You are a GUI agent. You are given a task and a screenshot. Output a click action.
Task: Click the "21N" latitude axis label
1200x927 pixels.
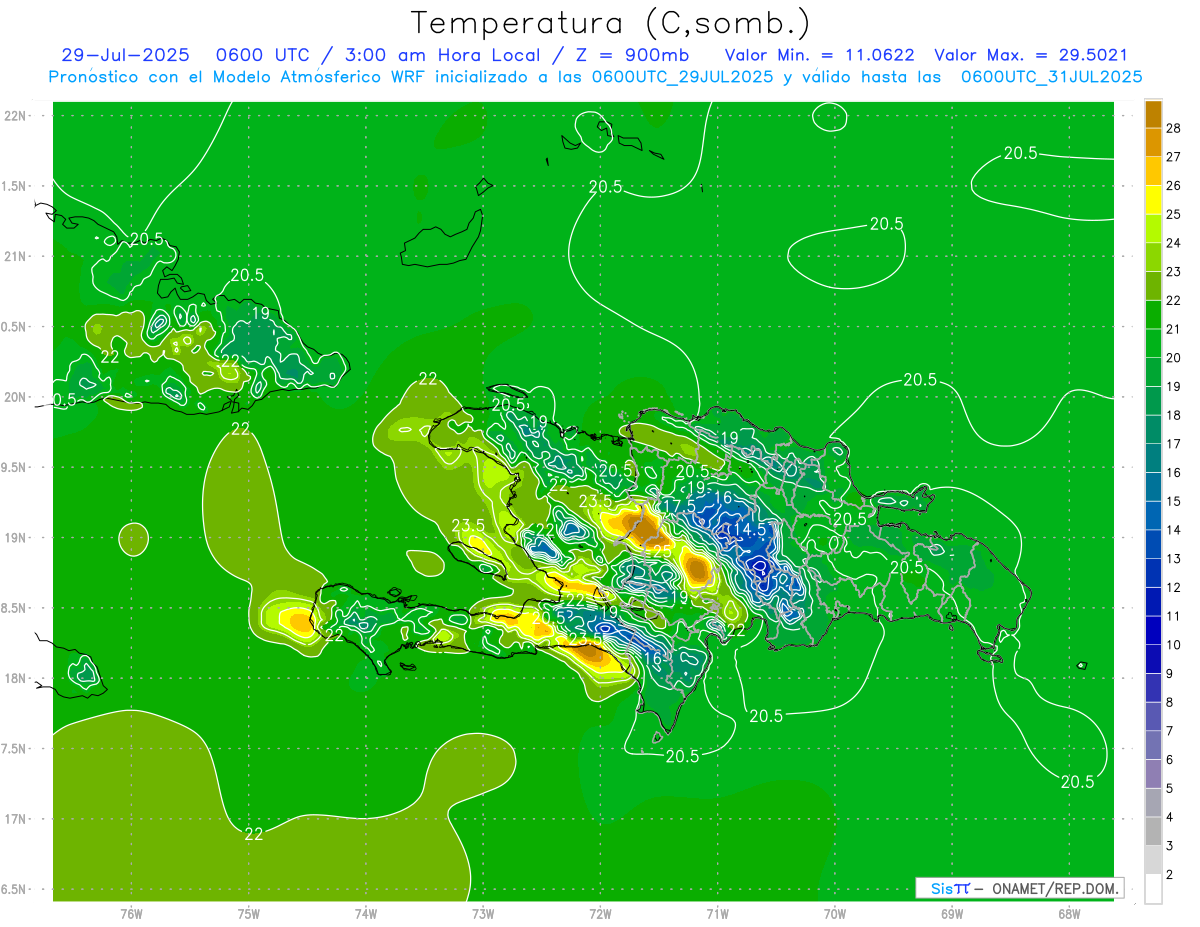(15, 256)
